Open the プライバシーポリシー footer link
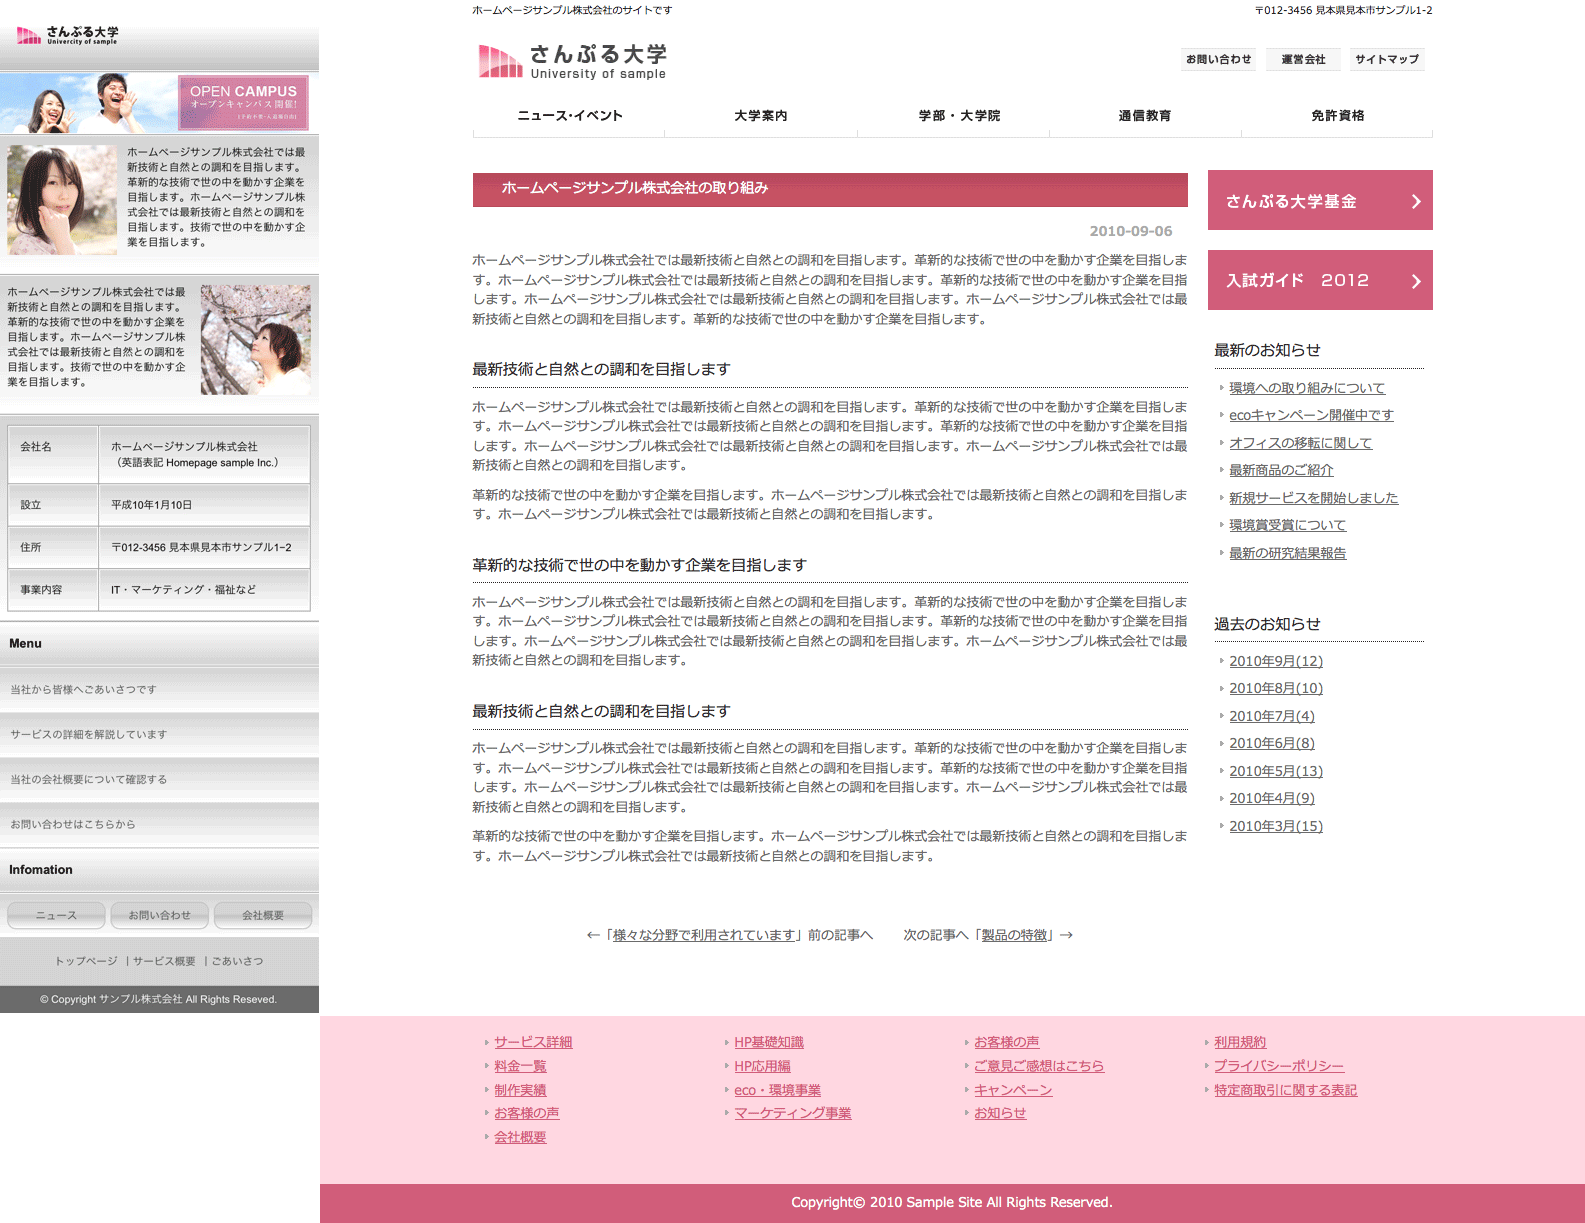This screenshot has width=1585, height=1223. (x=1278, y=1066)
